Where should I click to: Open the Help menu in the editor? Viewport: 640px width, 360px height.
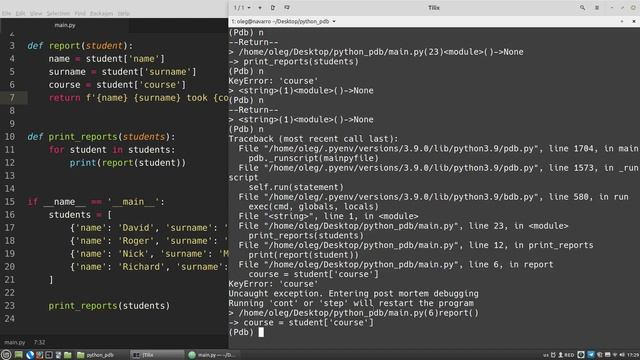123,13
